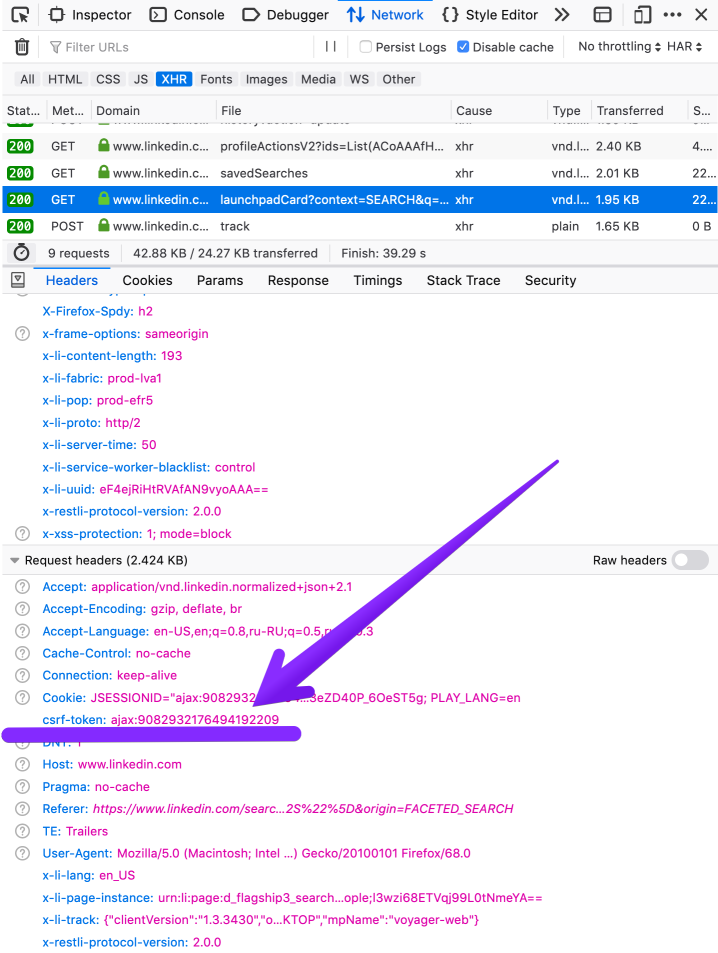Clear network log with the trash icon
Screen dimensions: 718x953
pos(22,47)
